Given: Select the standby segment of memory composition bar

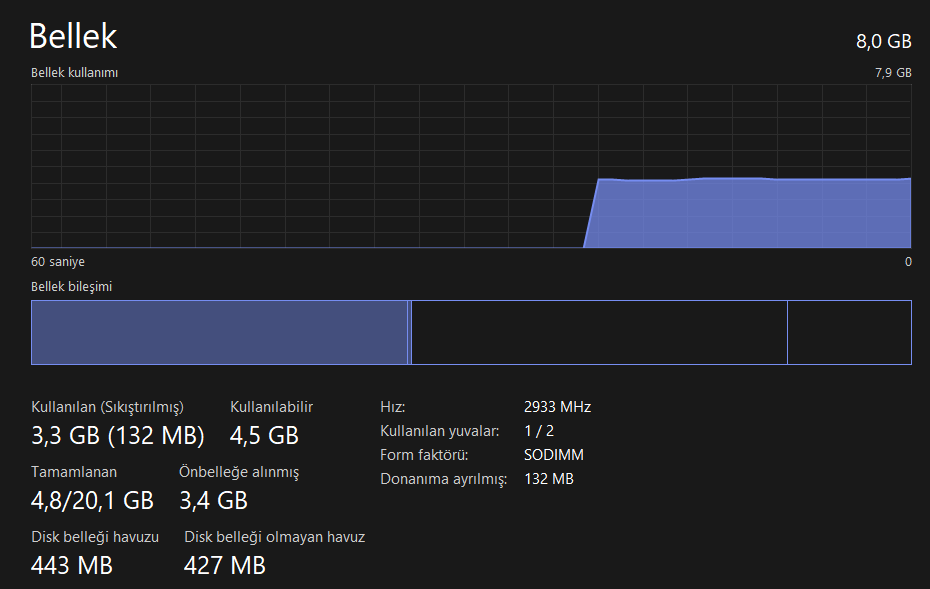Looking at the screenshot, I should click(x=599, y=332).
